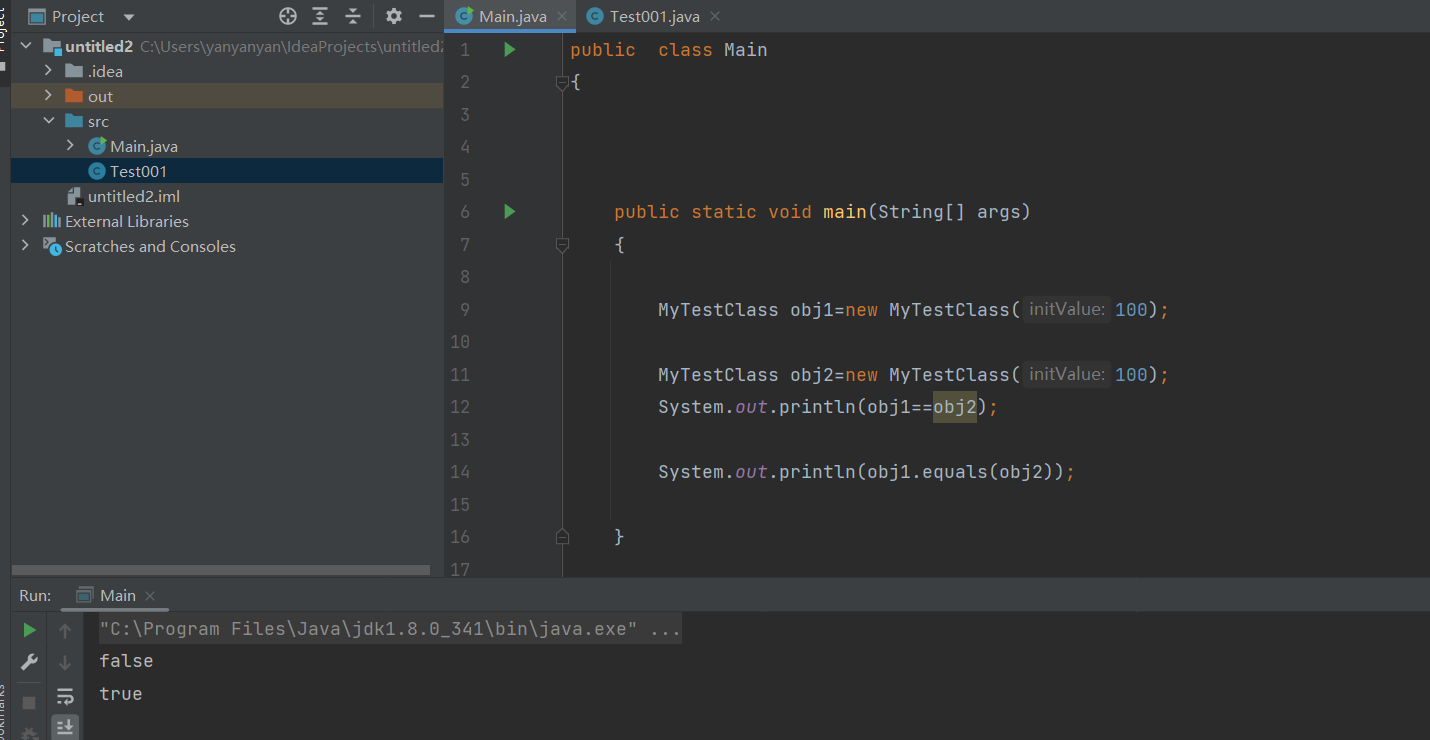Click the Stop process square icon
This screenshot has height=740, width=1430.
(29, 703)
